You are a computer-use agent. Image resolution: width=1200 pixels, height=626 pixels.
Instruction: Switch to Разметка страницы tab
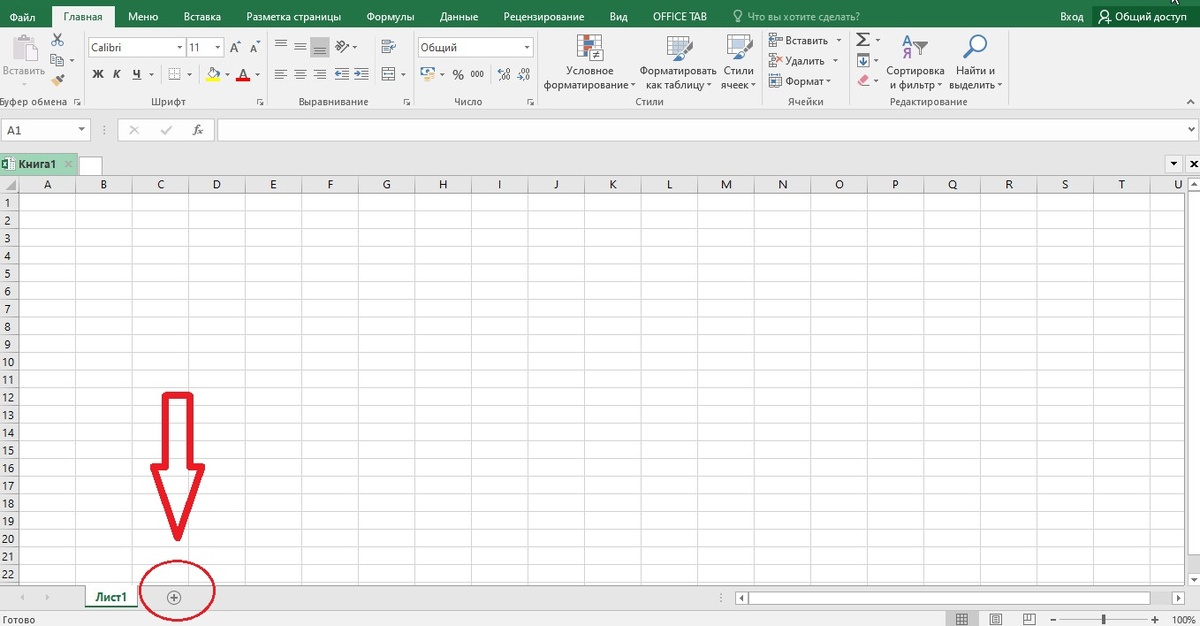pyautogui.click(x=293, y=17)
